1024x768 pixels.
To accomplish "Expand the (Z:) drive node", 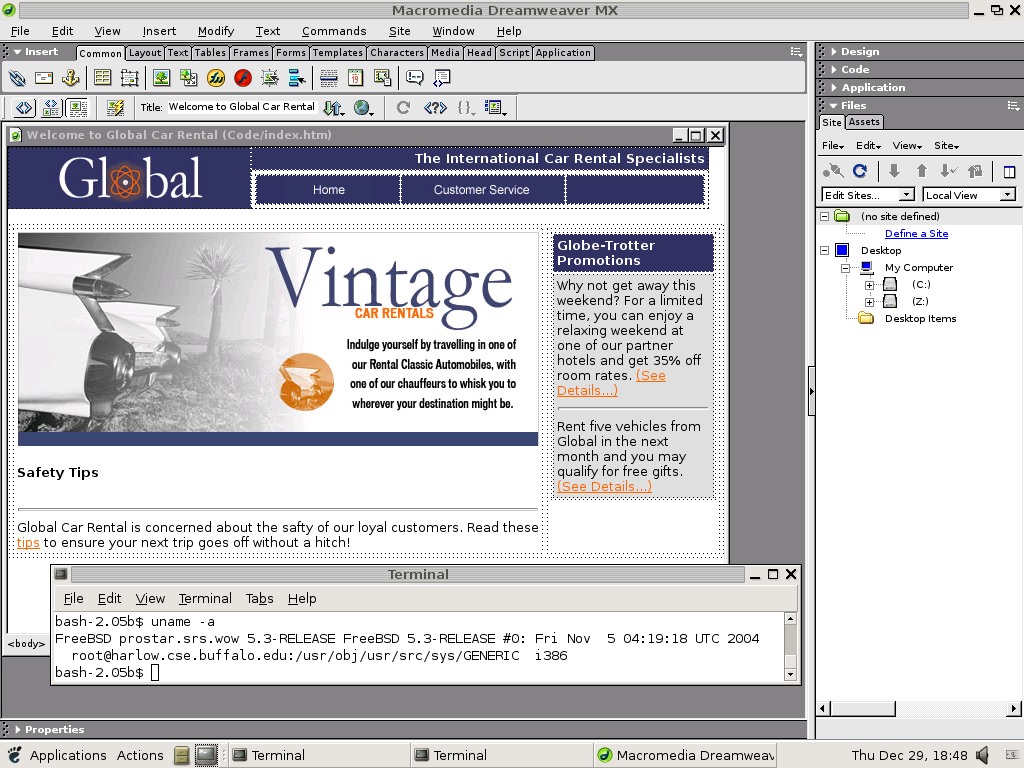I will (x=869, y=302).
